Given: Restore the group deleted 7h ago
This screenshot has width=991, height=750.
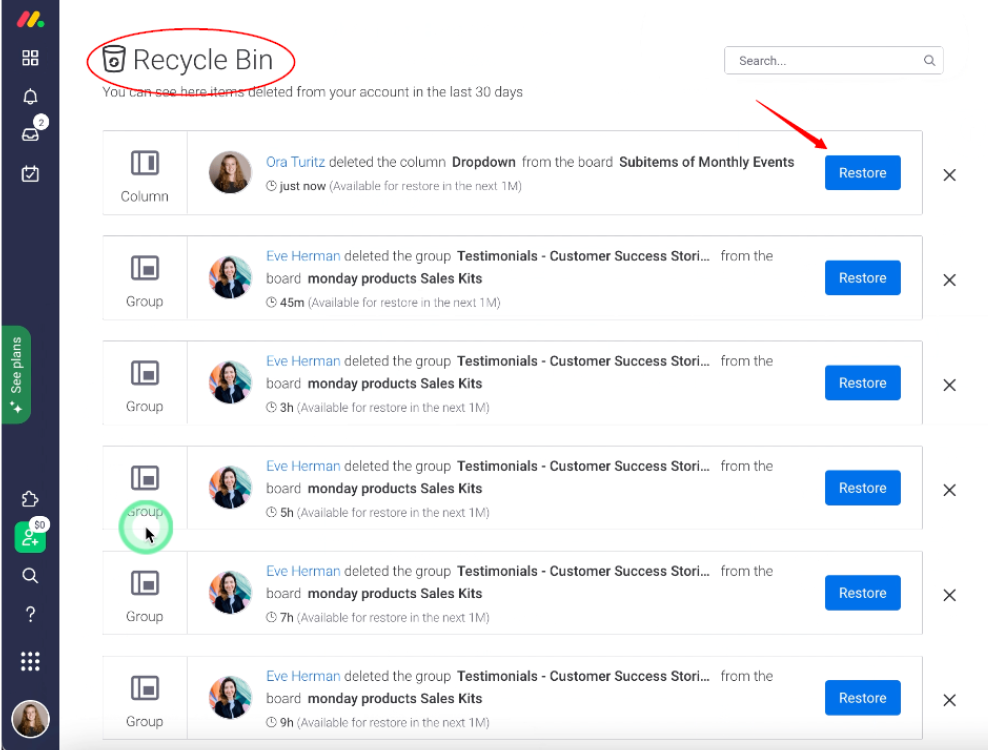Looking at the screenshot, I should (862, 592).
